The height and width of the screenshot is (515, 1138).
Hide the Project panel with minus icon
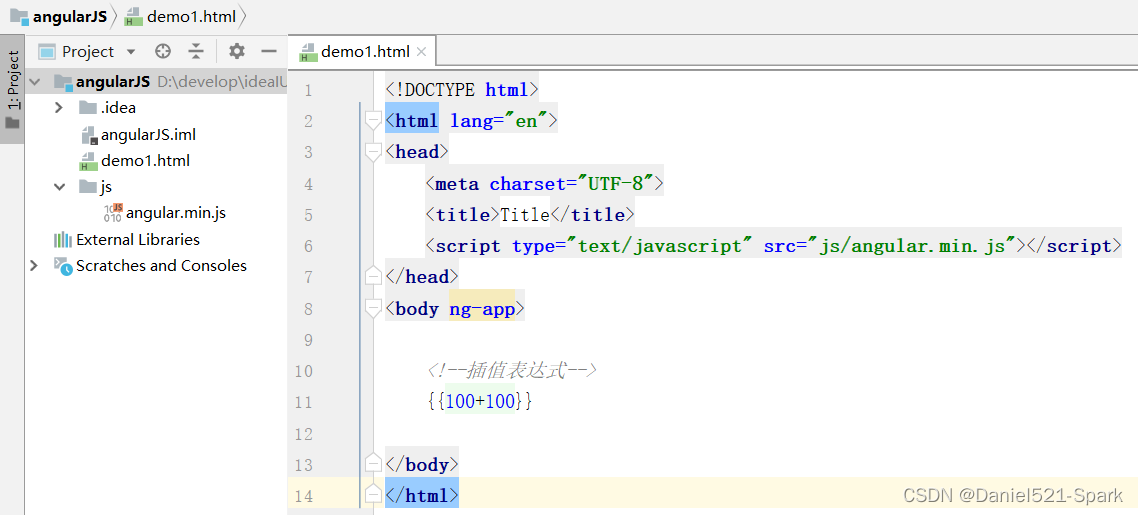tap(268, 51)
